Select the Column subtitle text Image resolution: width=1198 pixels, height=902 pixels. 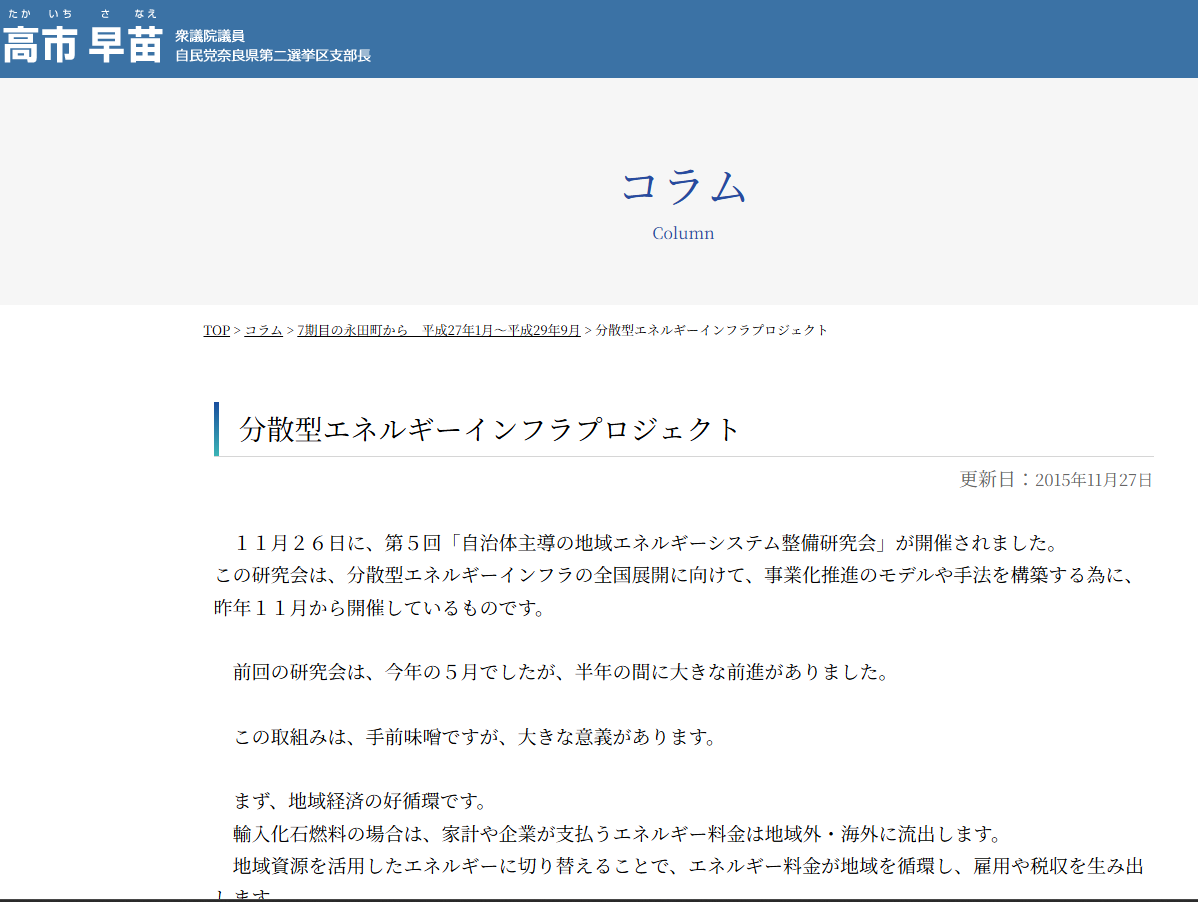coord(683,233)
